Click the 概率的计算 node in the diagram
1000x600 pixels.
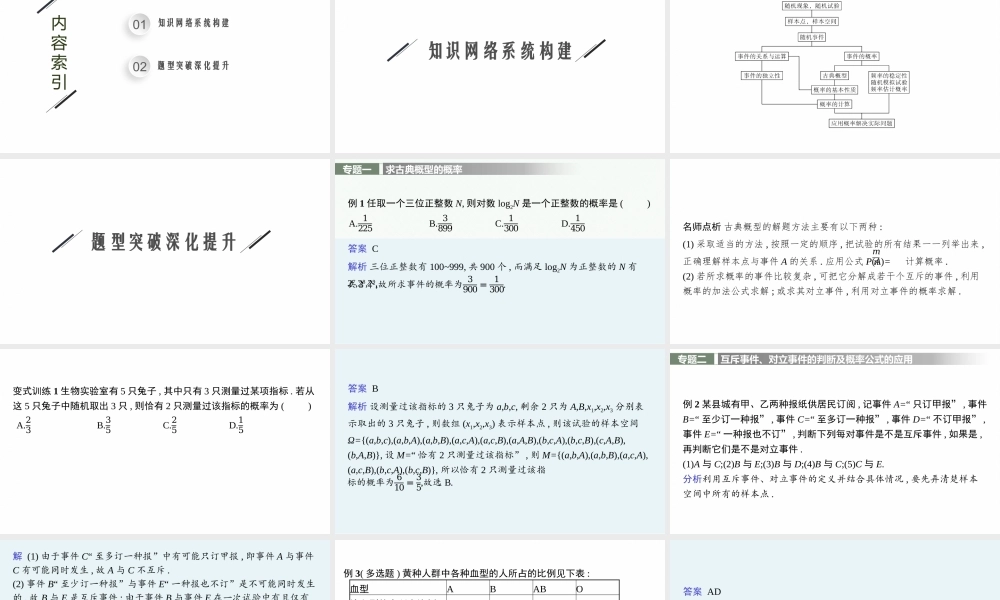point(835,104)
